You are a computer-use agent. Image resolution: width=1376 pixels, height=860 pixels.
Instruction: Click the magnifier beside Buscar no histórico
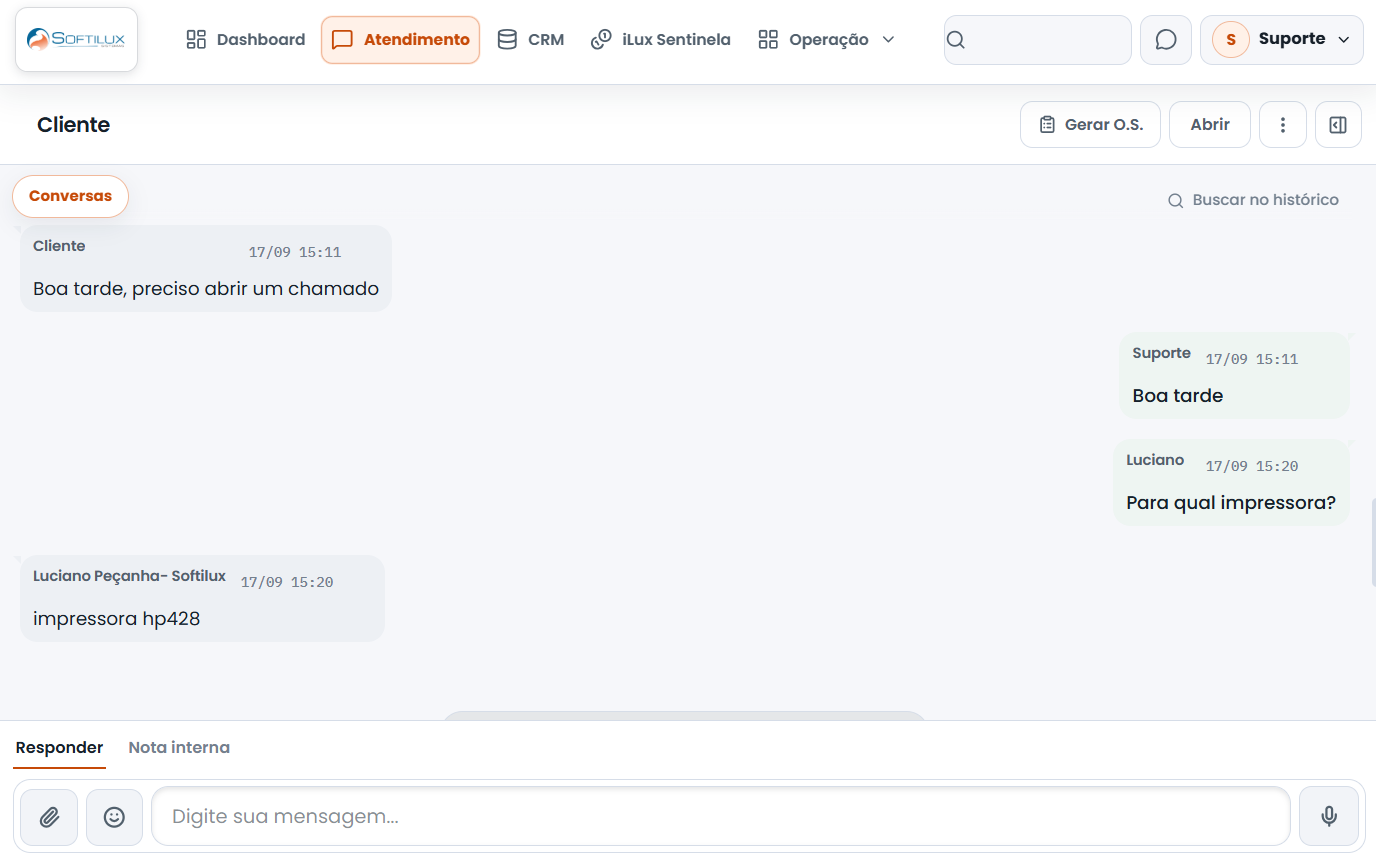click(1176, 200)
